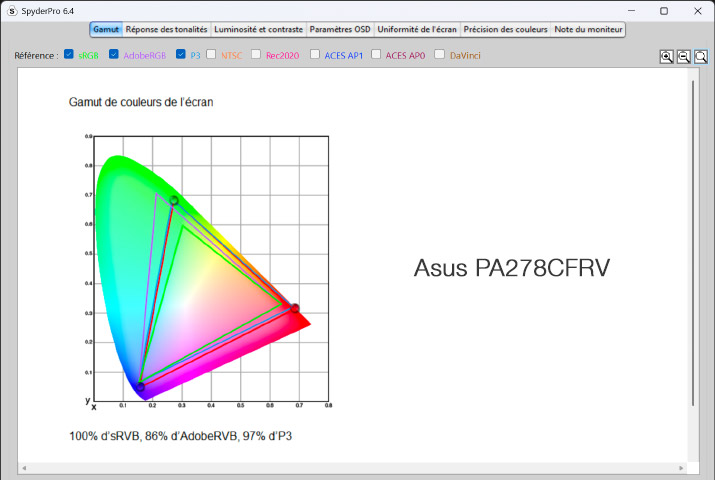Uncheck the AdobeRGB reference checkbox
The width and height of the screenshot is (715, 480).
(114, 54)
